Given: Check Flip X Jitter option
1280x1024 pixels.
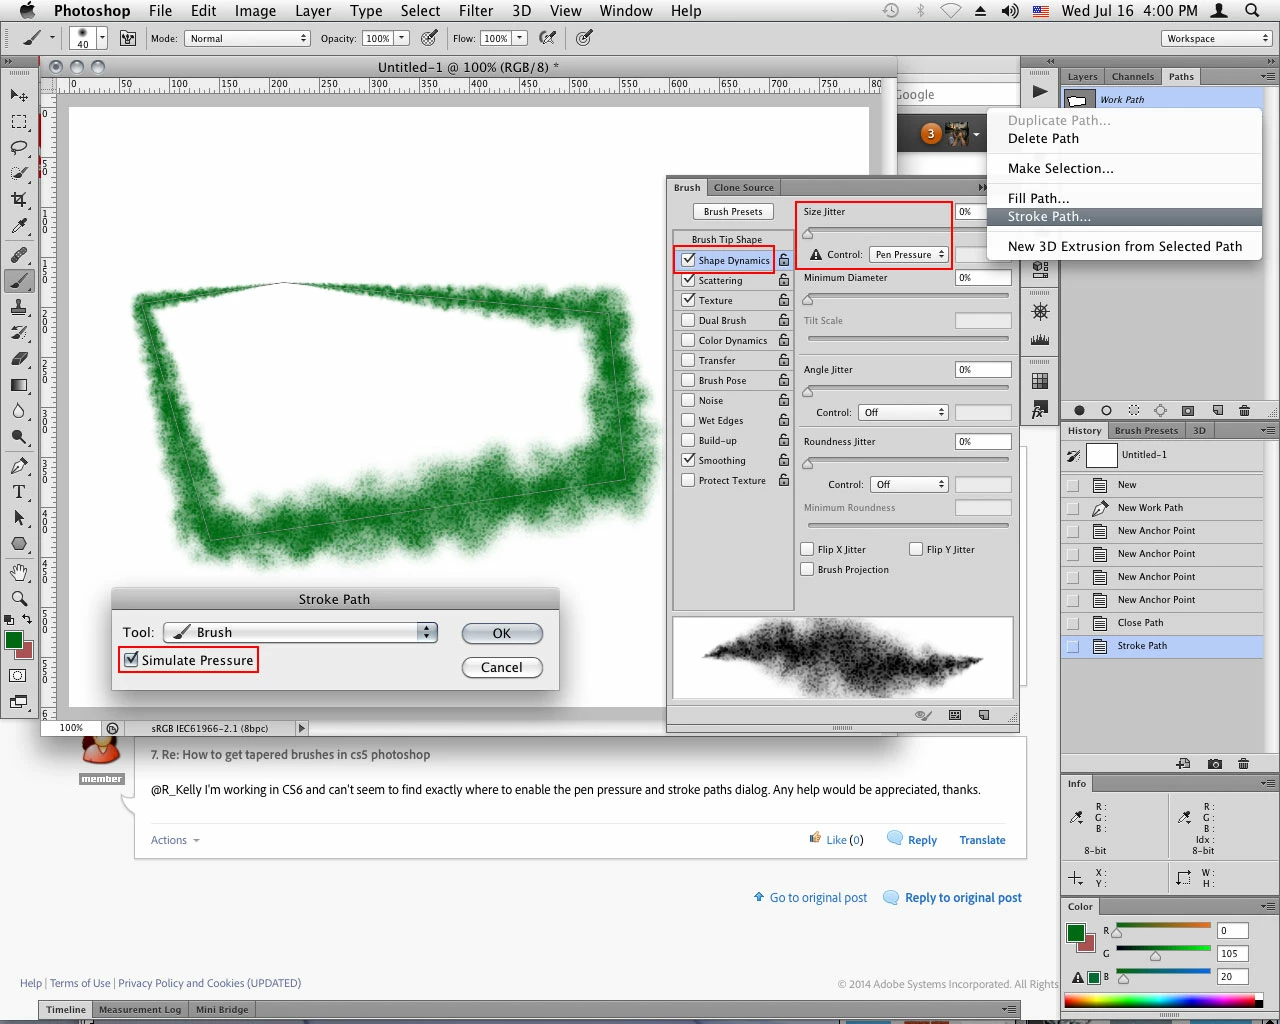Looking at the screenshot, I should pyautogui.click(x=807, y=549).
